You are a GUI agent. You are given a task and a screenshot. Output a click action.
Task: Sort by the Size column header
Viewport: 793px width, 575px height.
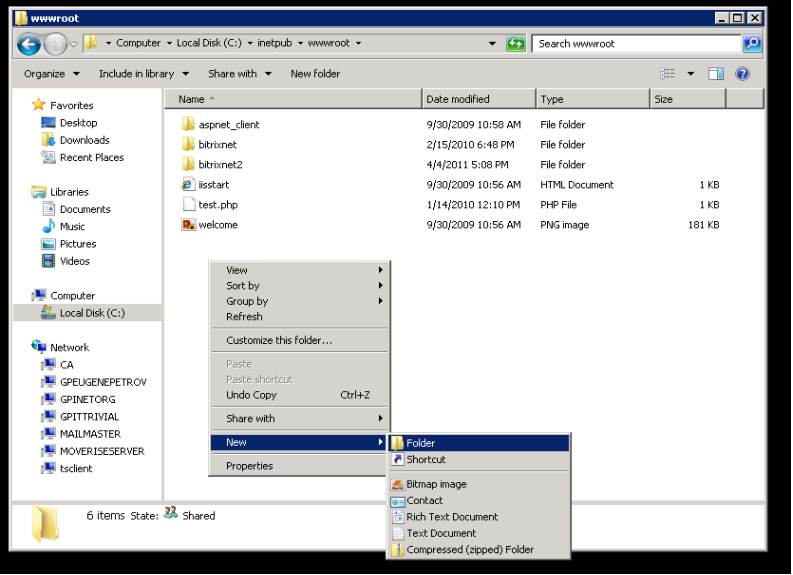(x=688, y=99)
